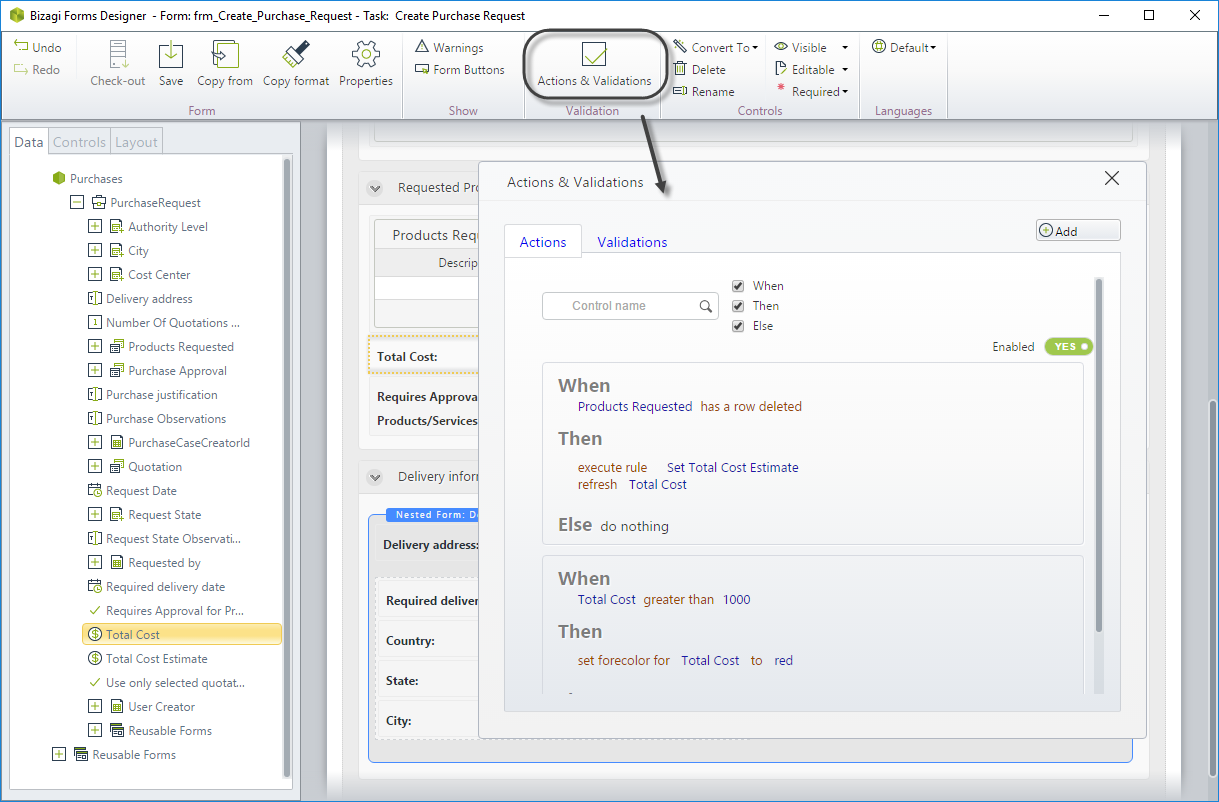This screenshot has width=1219, height=802.
Task: Collapse the Delivery information section chevron
Action: (x=376, y=478)
